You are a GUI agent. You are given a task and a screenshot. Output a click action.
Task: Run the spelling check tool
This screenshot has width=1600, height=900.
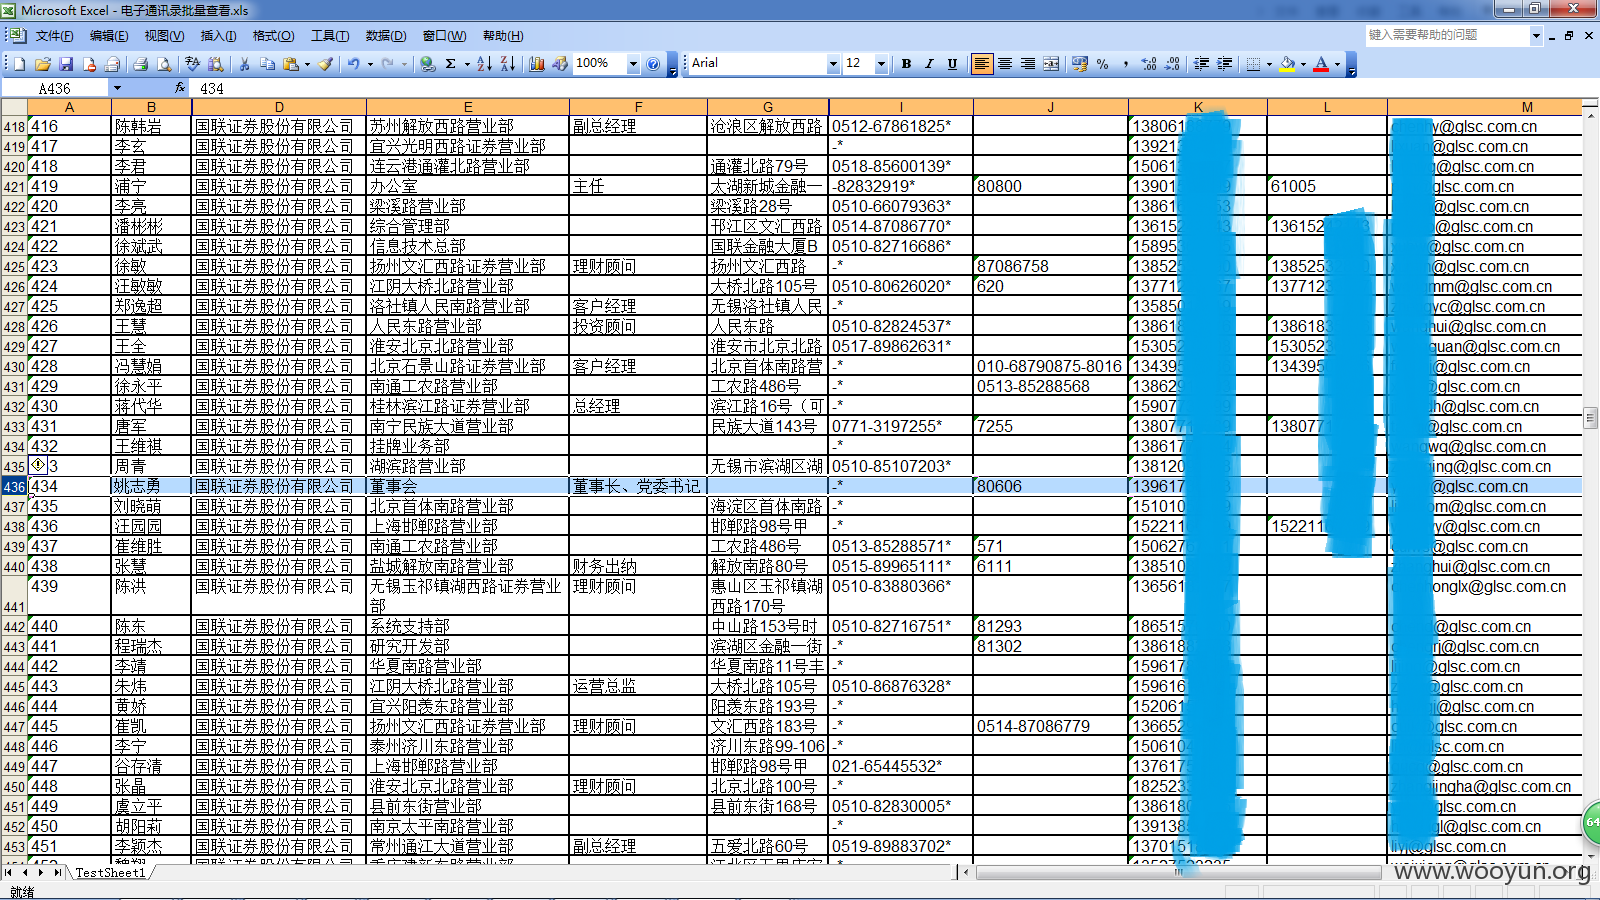point(192,64)
